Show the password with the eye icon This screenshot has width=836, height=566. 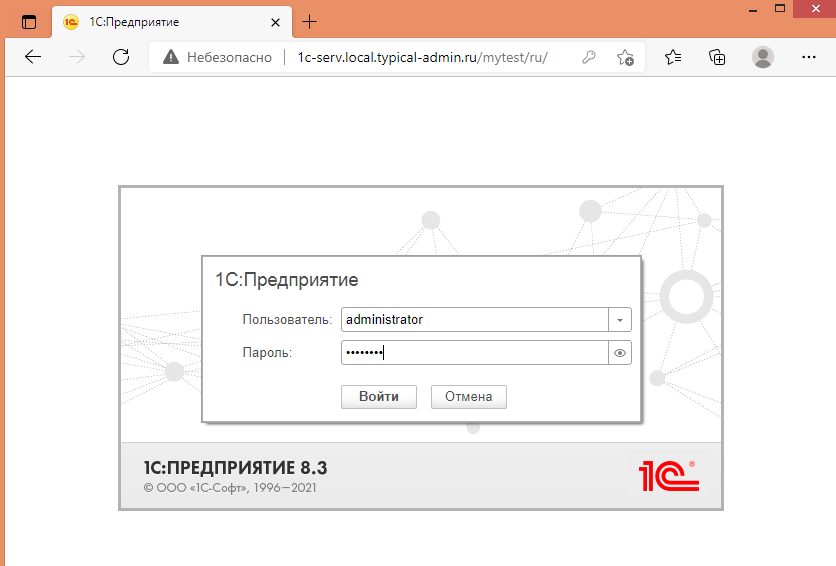(620, 353)
